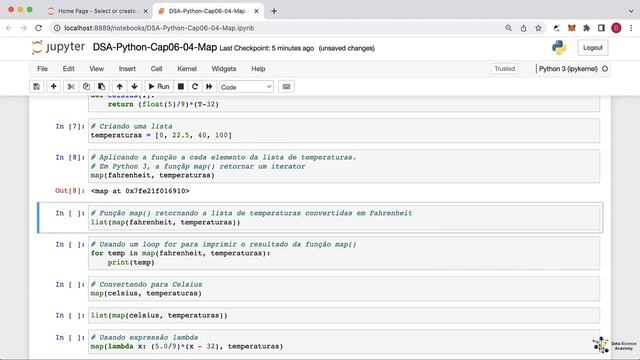The width and height of the screenshot is (640, 360).
Task: Open a new browser tab
Action: tap(274, 11)
